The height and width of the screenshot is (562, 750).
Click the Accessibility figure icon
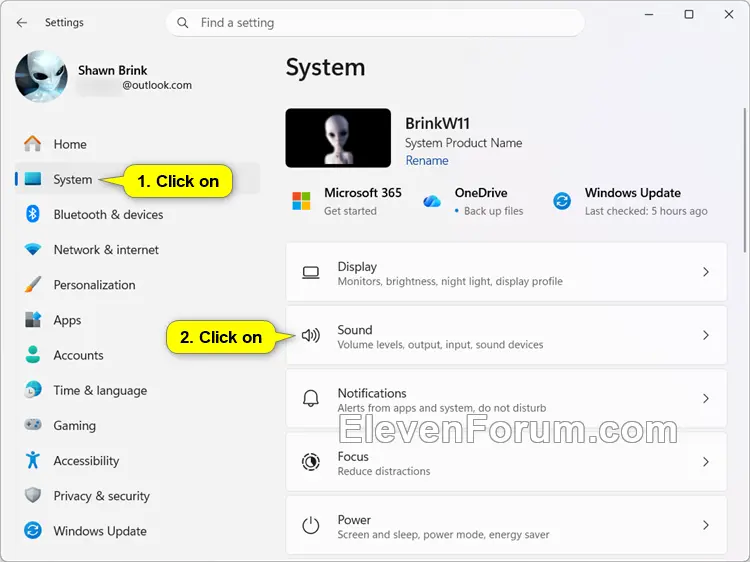pos(33,460)
